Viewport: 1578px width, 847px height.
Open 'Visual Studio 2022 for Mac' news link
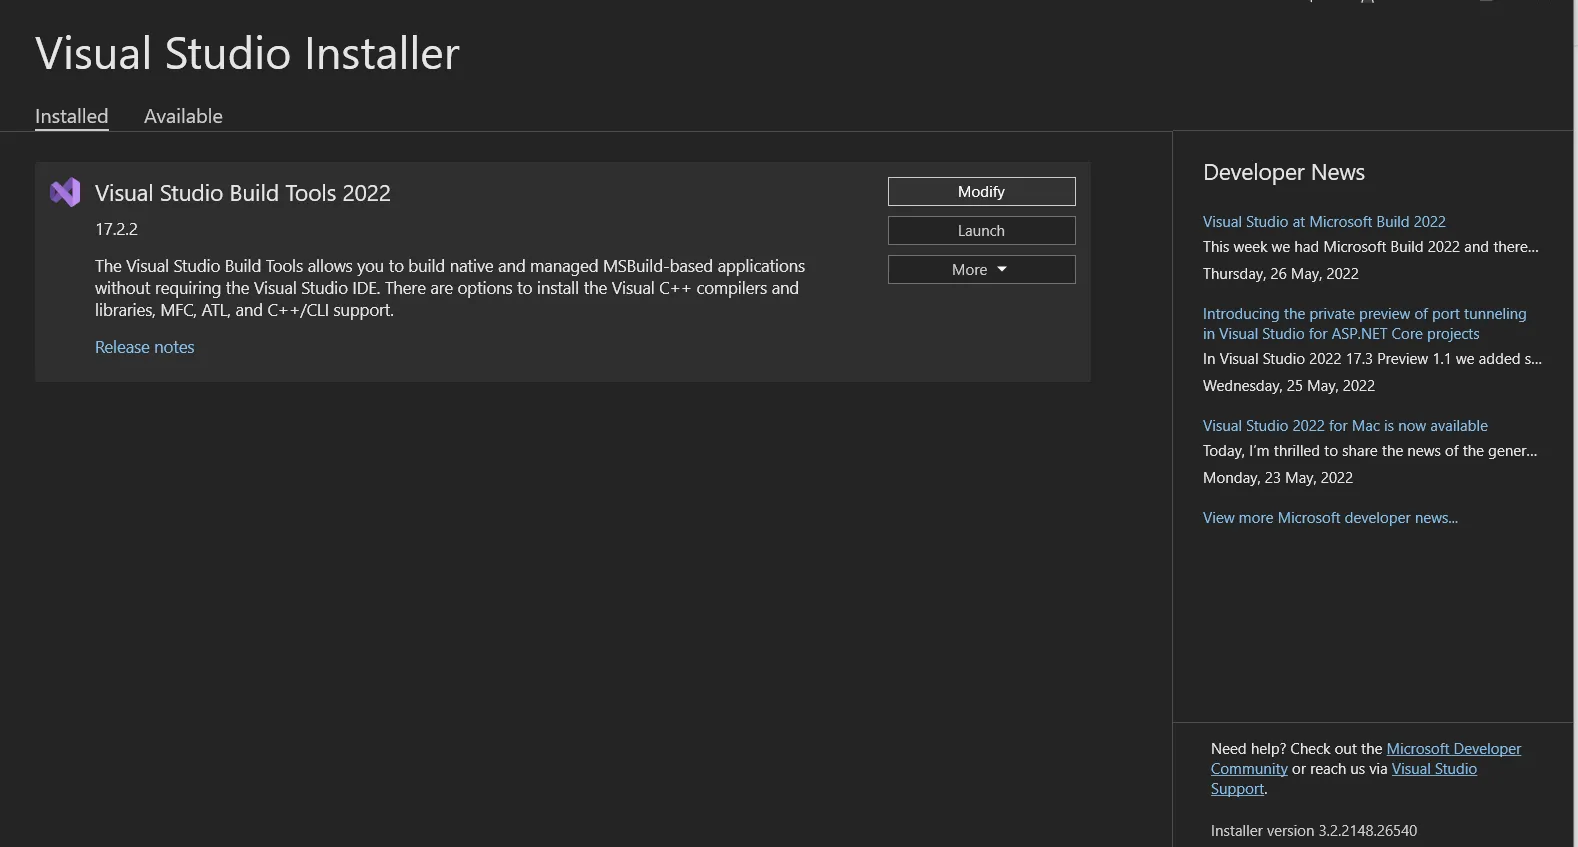[x=1345, y=426]
